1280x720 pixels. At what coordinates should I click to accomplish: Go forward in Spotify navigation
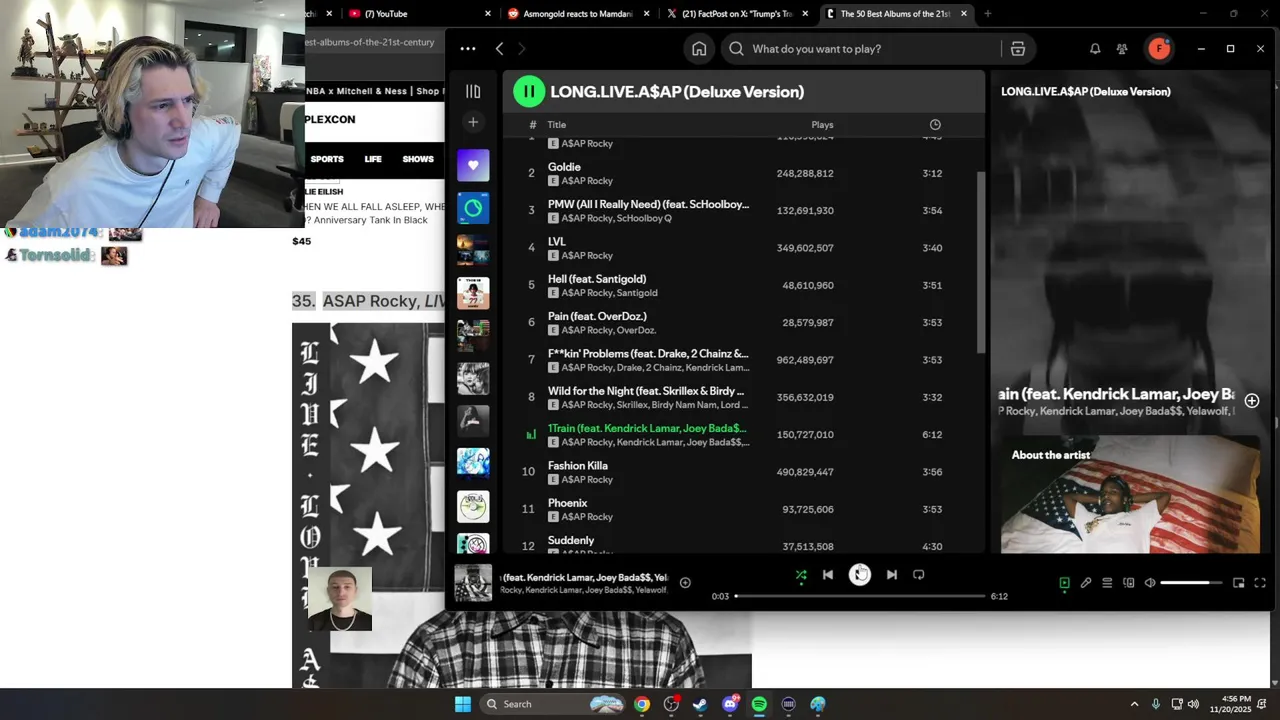pyautogui.click(x=521, y=49)
